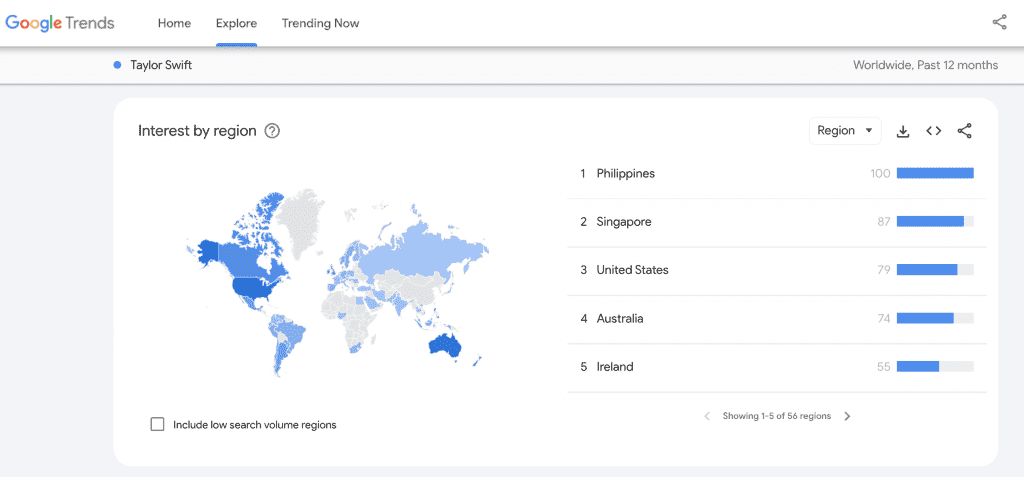
Task: Click the share icon in the top header
Action: [x=999, y=22]
